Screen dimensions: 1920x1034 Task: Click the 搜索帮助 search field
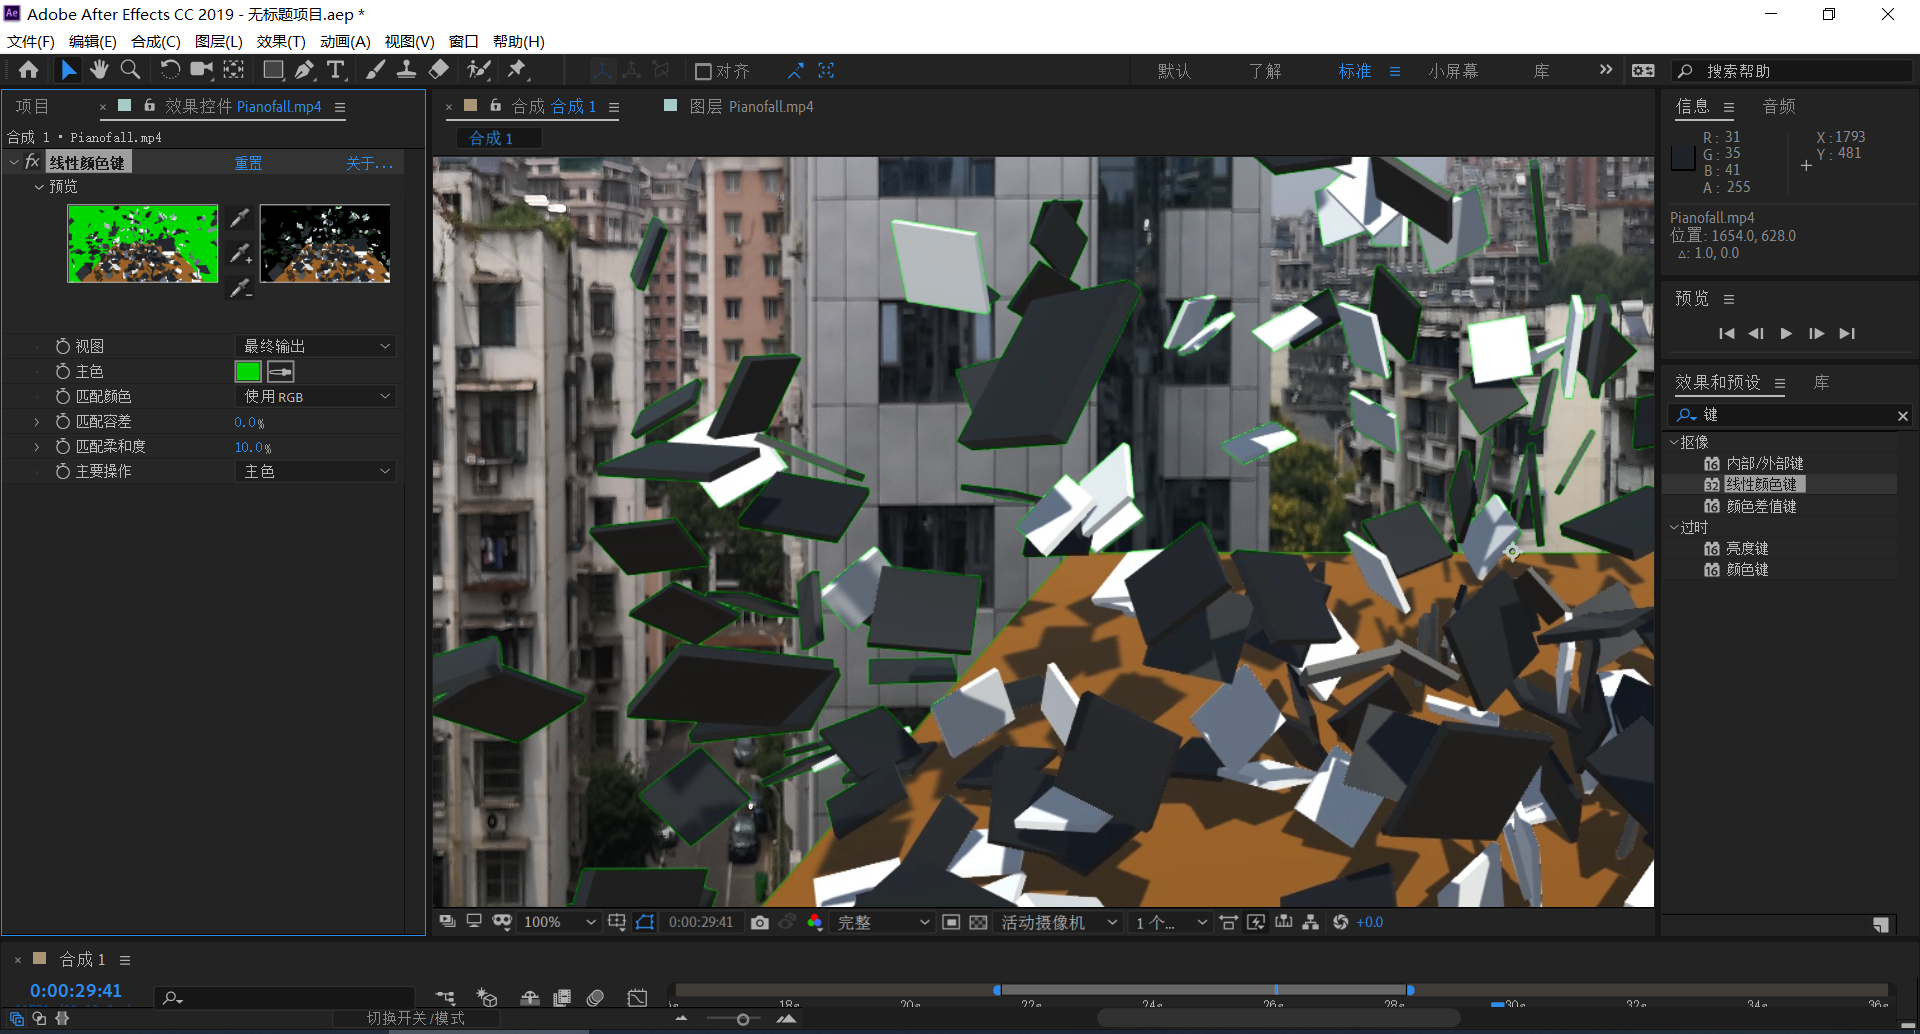click(x=1790, y=71)
